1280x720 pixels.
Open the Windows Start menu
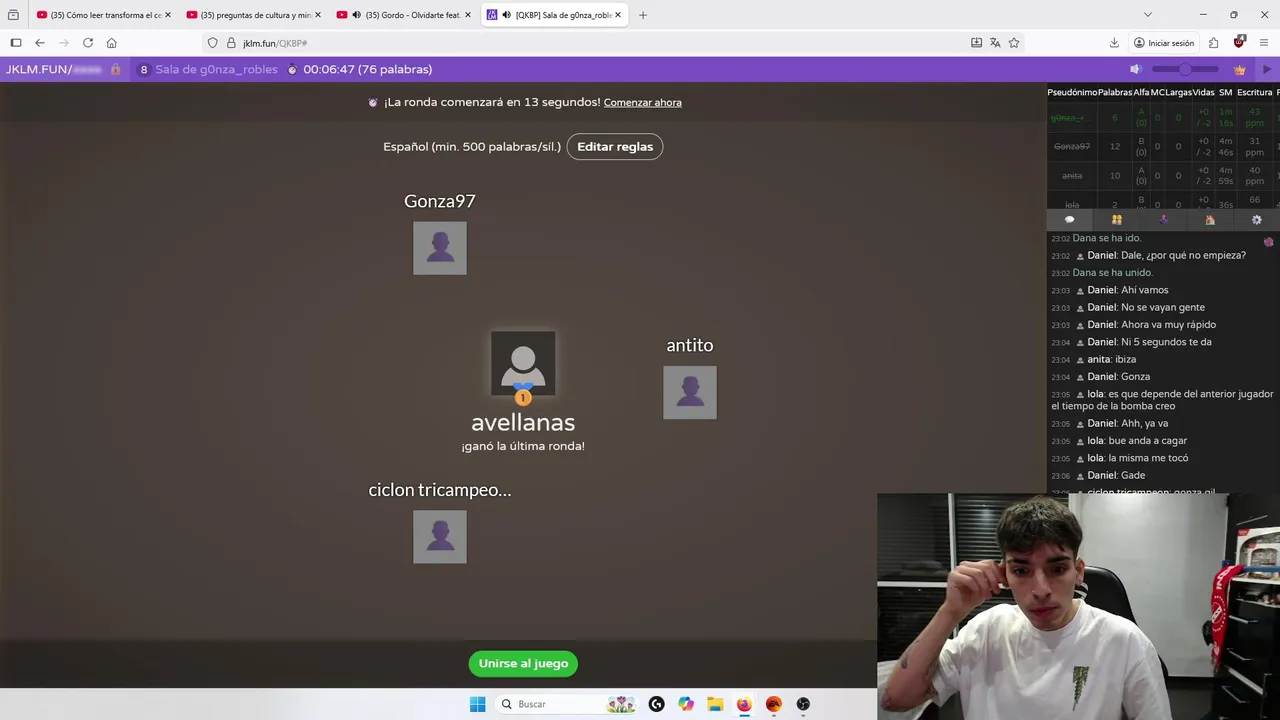(477, 704)
